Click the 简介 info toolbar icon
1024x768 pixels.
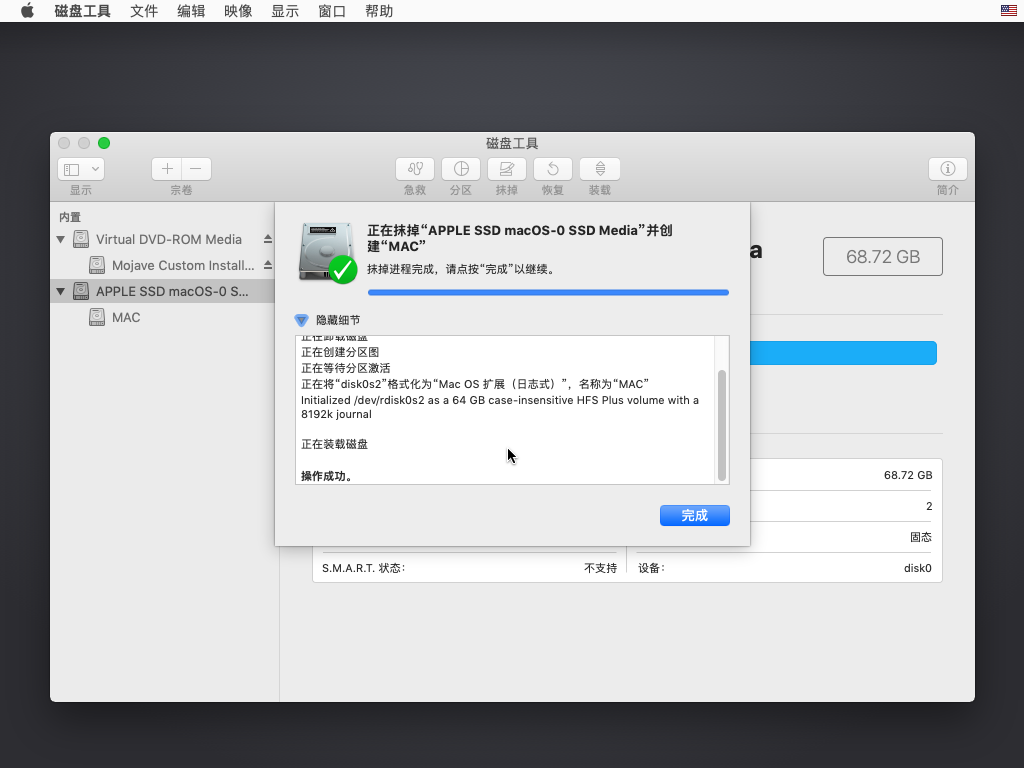(x=948, y=169)
